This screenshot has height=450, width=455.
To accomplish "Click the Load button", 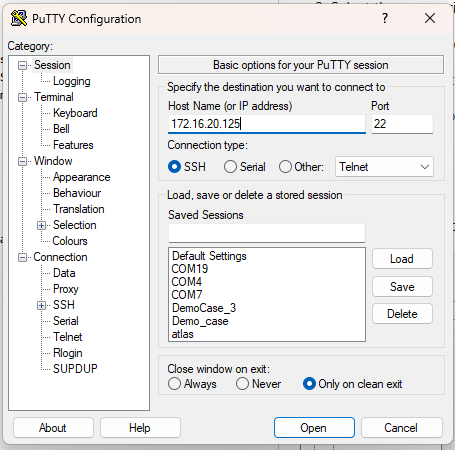I will [x=402, y=259].
